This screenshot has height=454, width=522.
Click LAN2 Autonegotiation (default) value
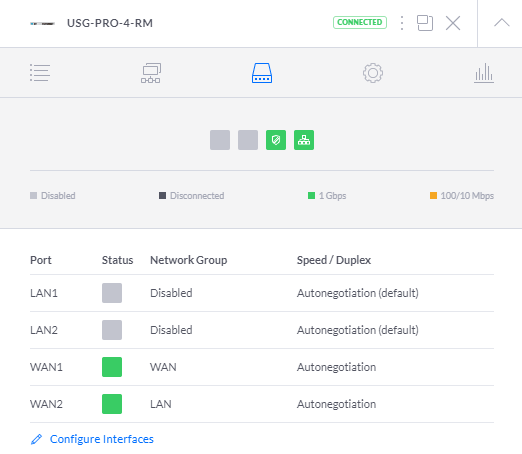pos(358,330)
